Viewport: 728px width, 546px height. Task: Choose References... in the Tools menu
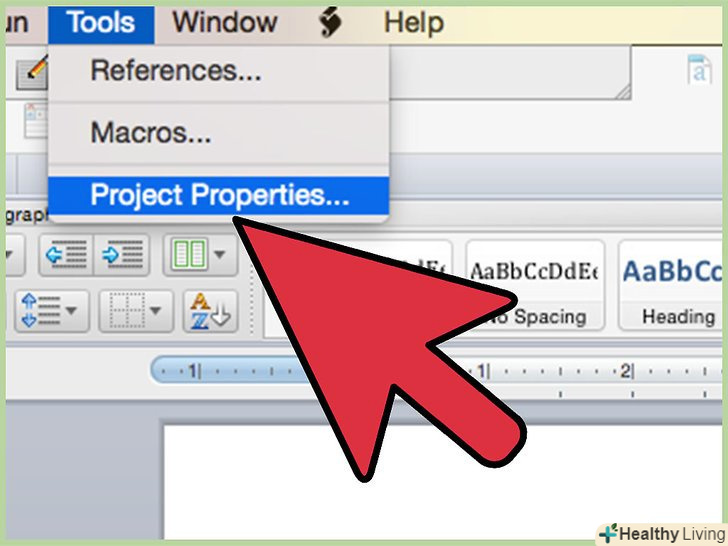click(x=219, y=71)
